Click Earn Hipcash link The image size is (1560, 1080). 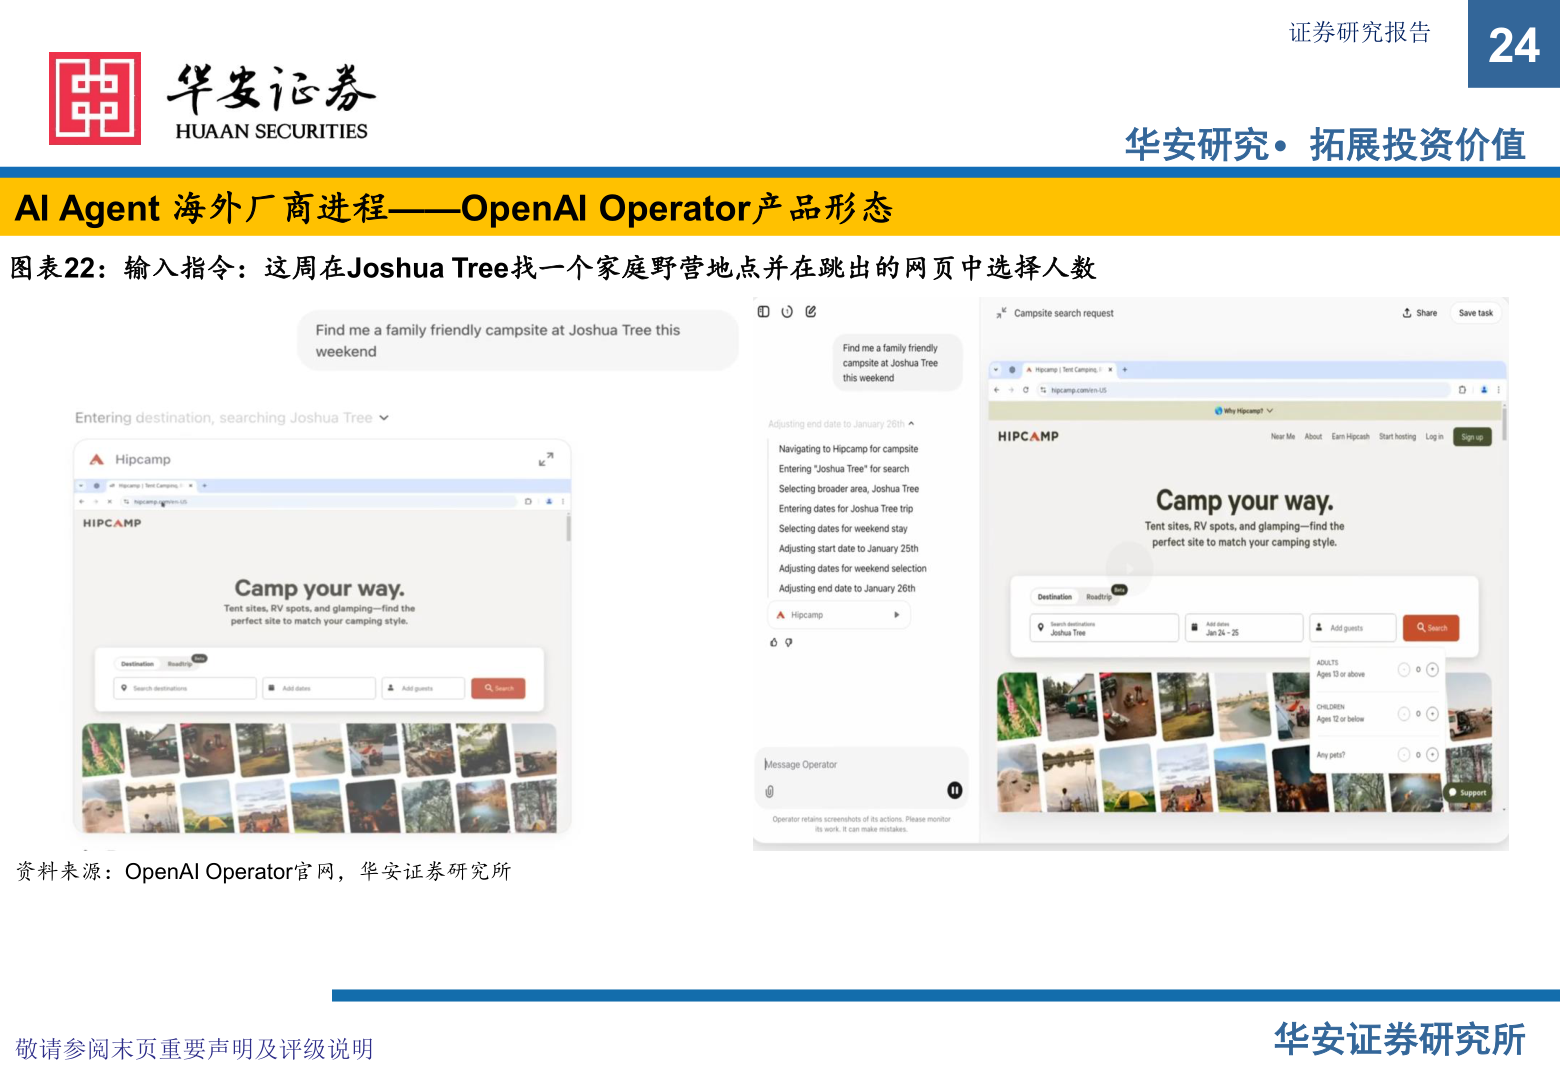1350,437
